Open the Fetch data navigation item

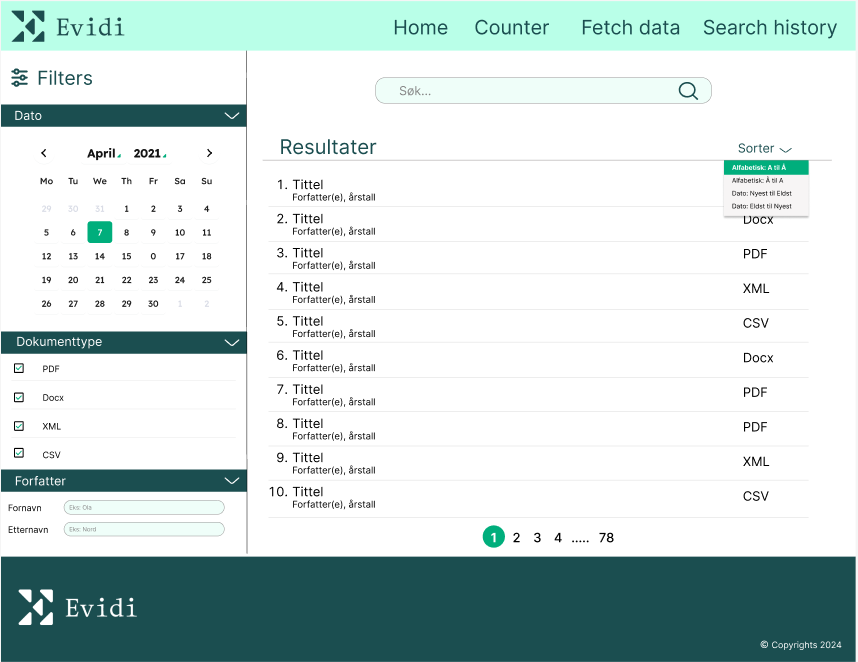pyautogui.click(x=630, y=27)
